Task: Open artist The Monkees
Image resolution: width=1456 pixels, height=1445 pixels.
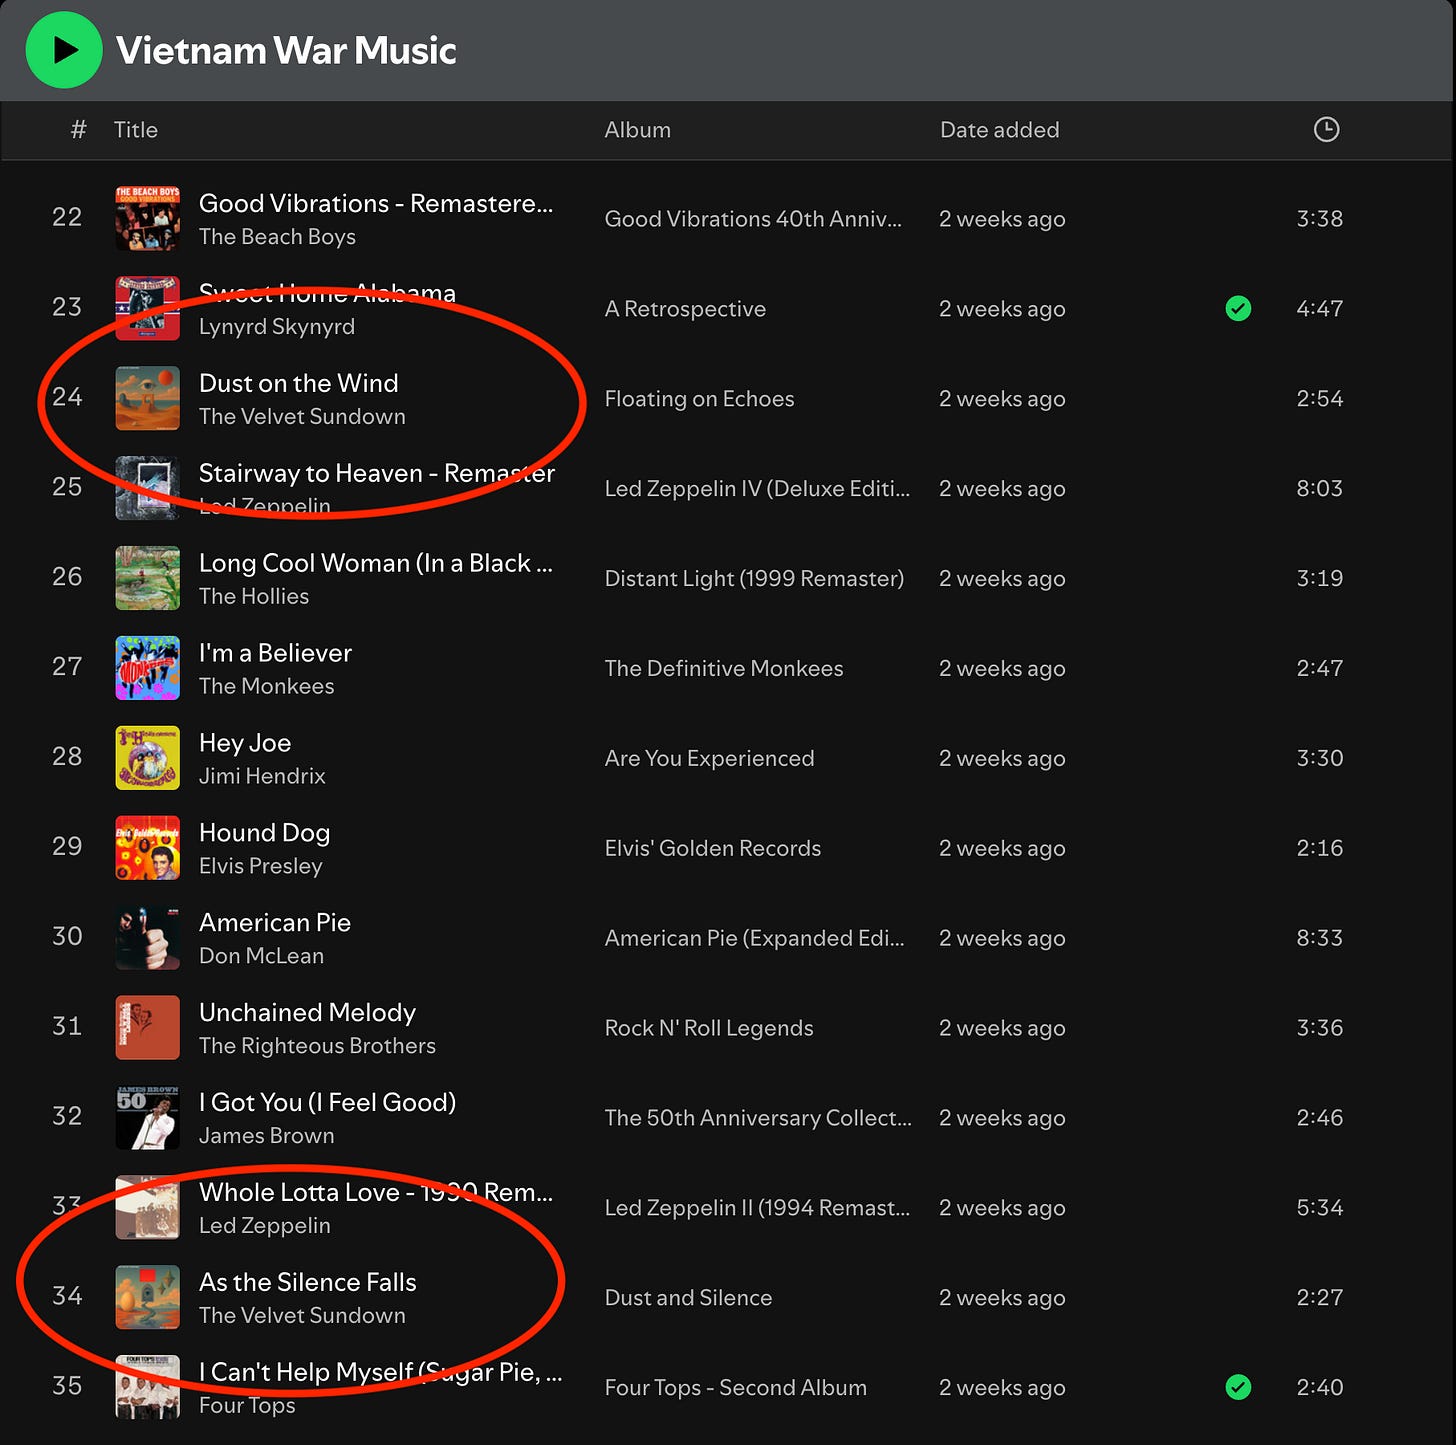Action: (266, 687)
